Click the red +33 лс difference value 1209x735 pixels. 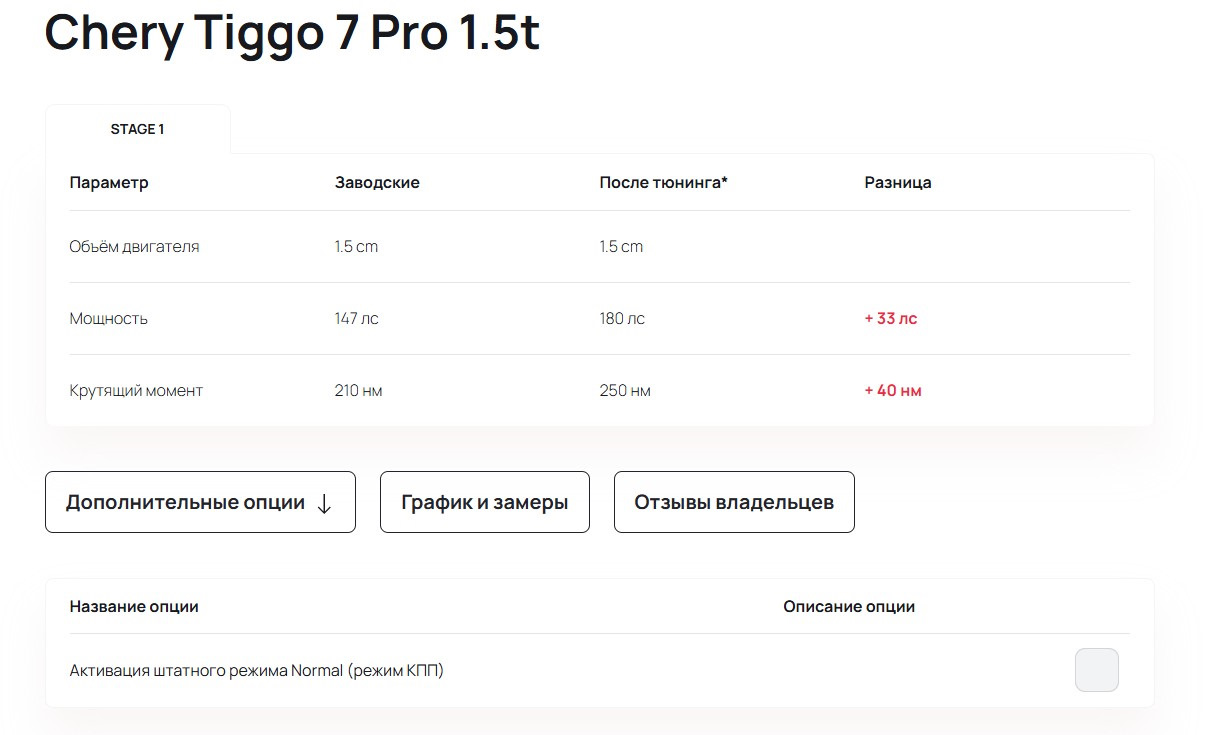tap(890, 319)
